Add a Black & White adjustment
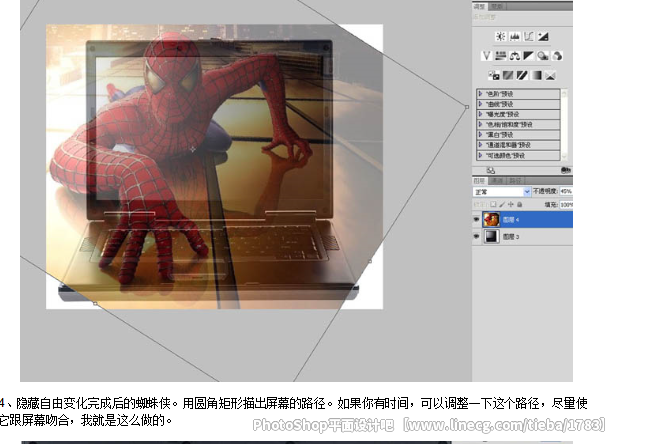 coord(529,56)
